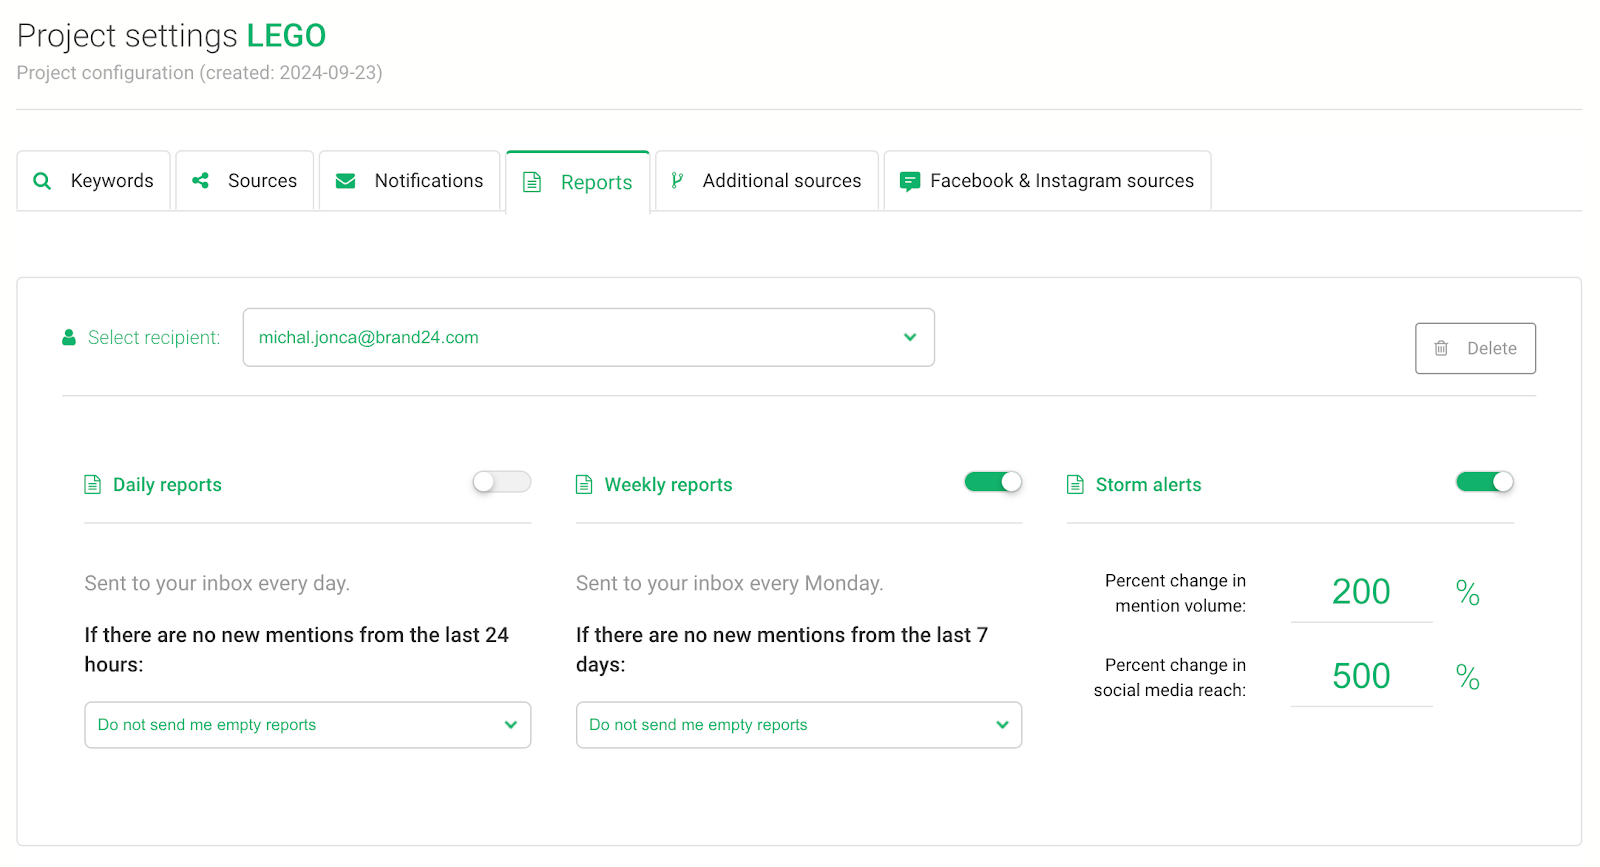Image resolution: width=1600 pixels, height=867 pixels.
Task: Click the LEGO project name in heading
Action: (x=286, y=36)
